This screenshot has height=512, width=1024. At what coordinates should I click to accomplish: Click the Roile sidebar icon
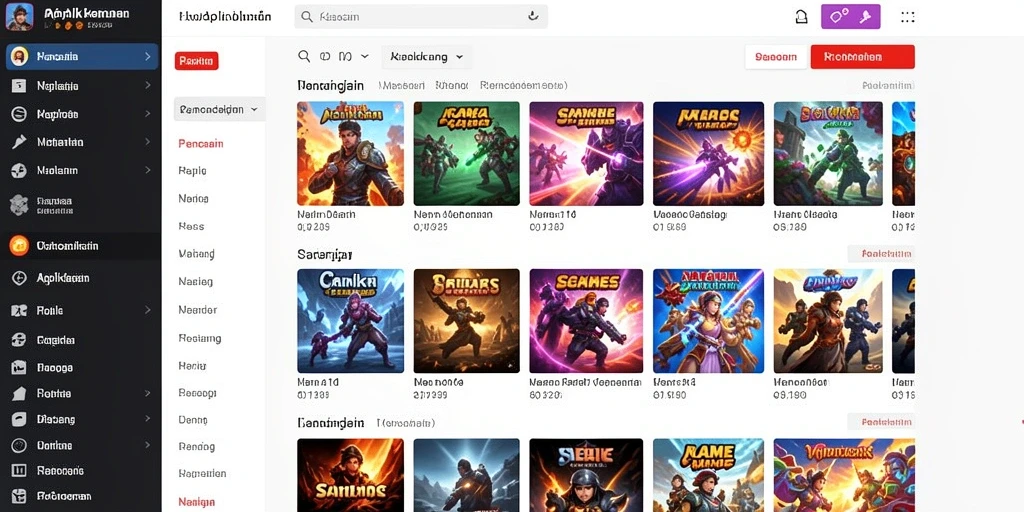(x=19, y=311)
